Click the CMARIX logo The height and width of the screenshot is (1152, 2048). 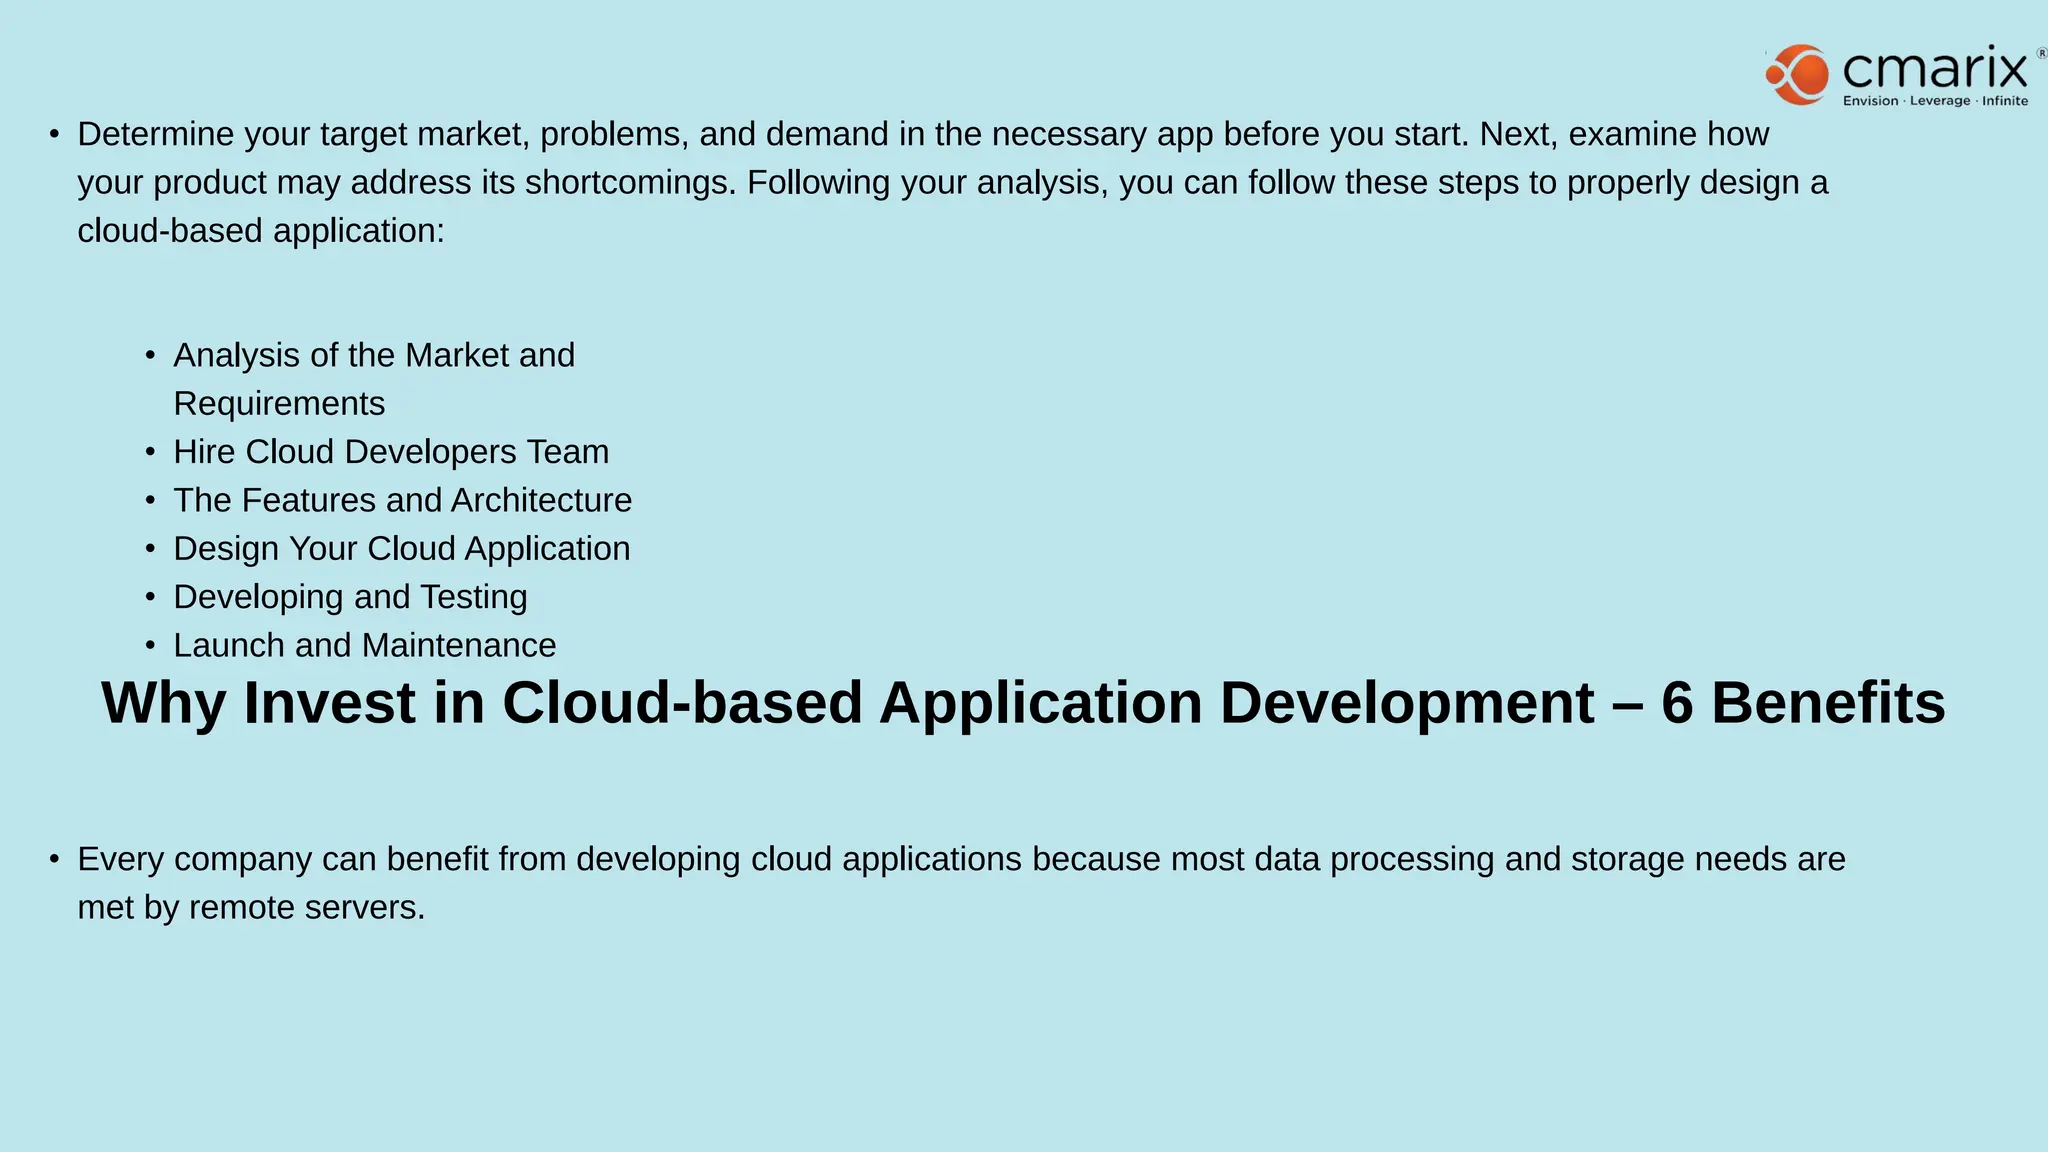1904,75
